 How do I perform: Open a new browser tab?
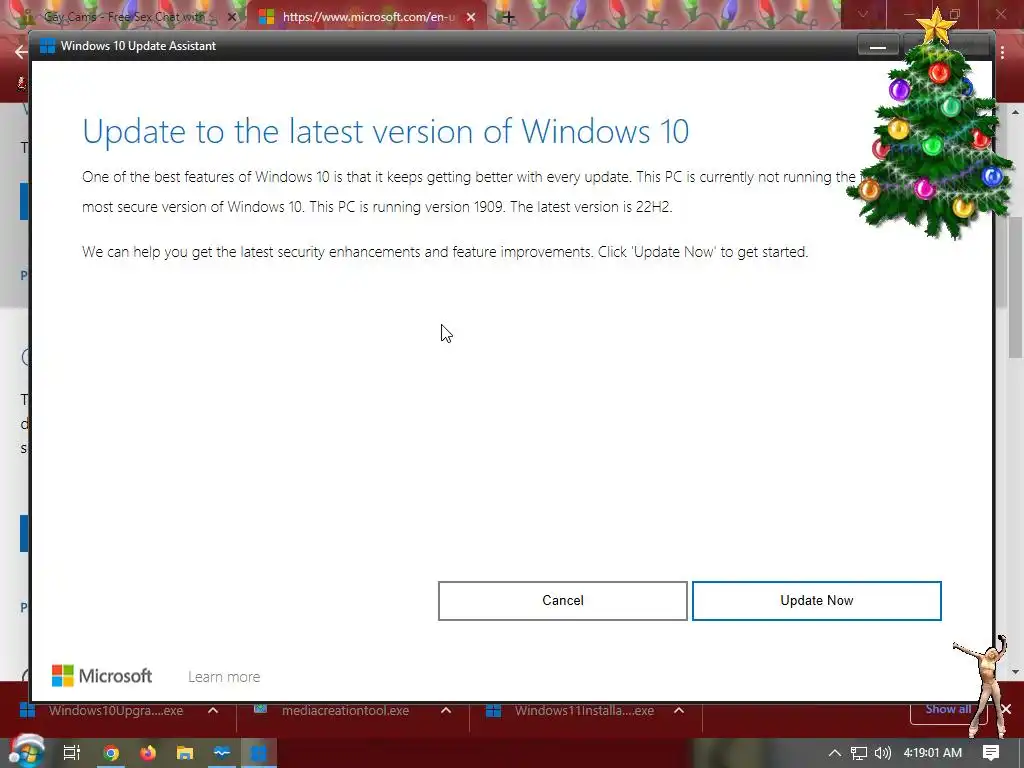(509, 17)
